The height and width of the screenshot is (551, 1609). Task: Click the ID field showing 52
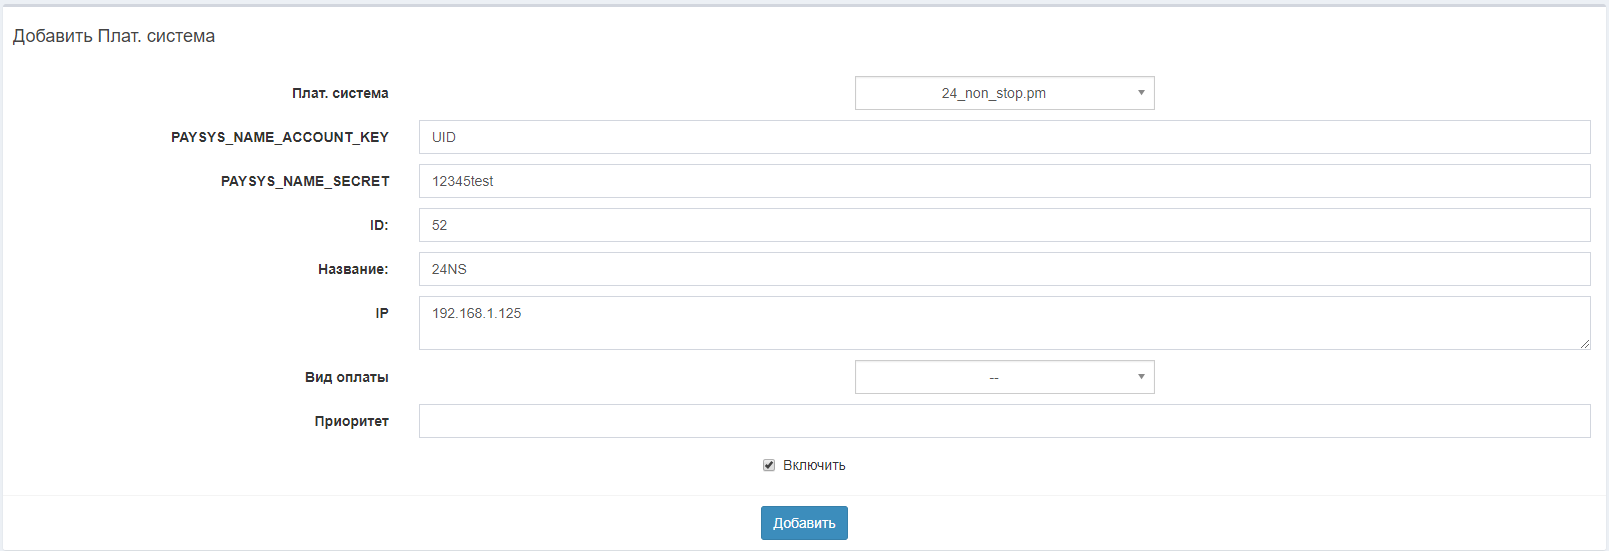(1004, 225)
